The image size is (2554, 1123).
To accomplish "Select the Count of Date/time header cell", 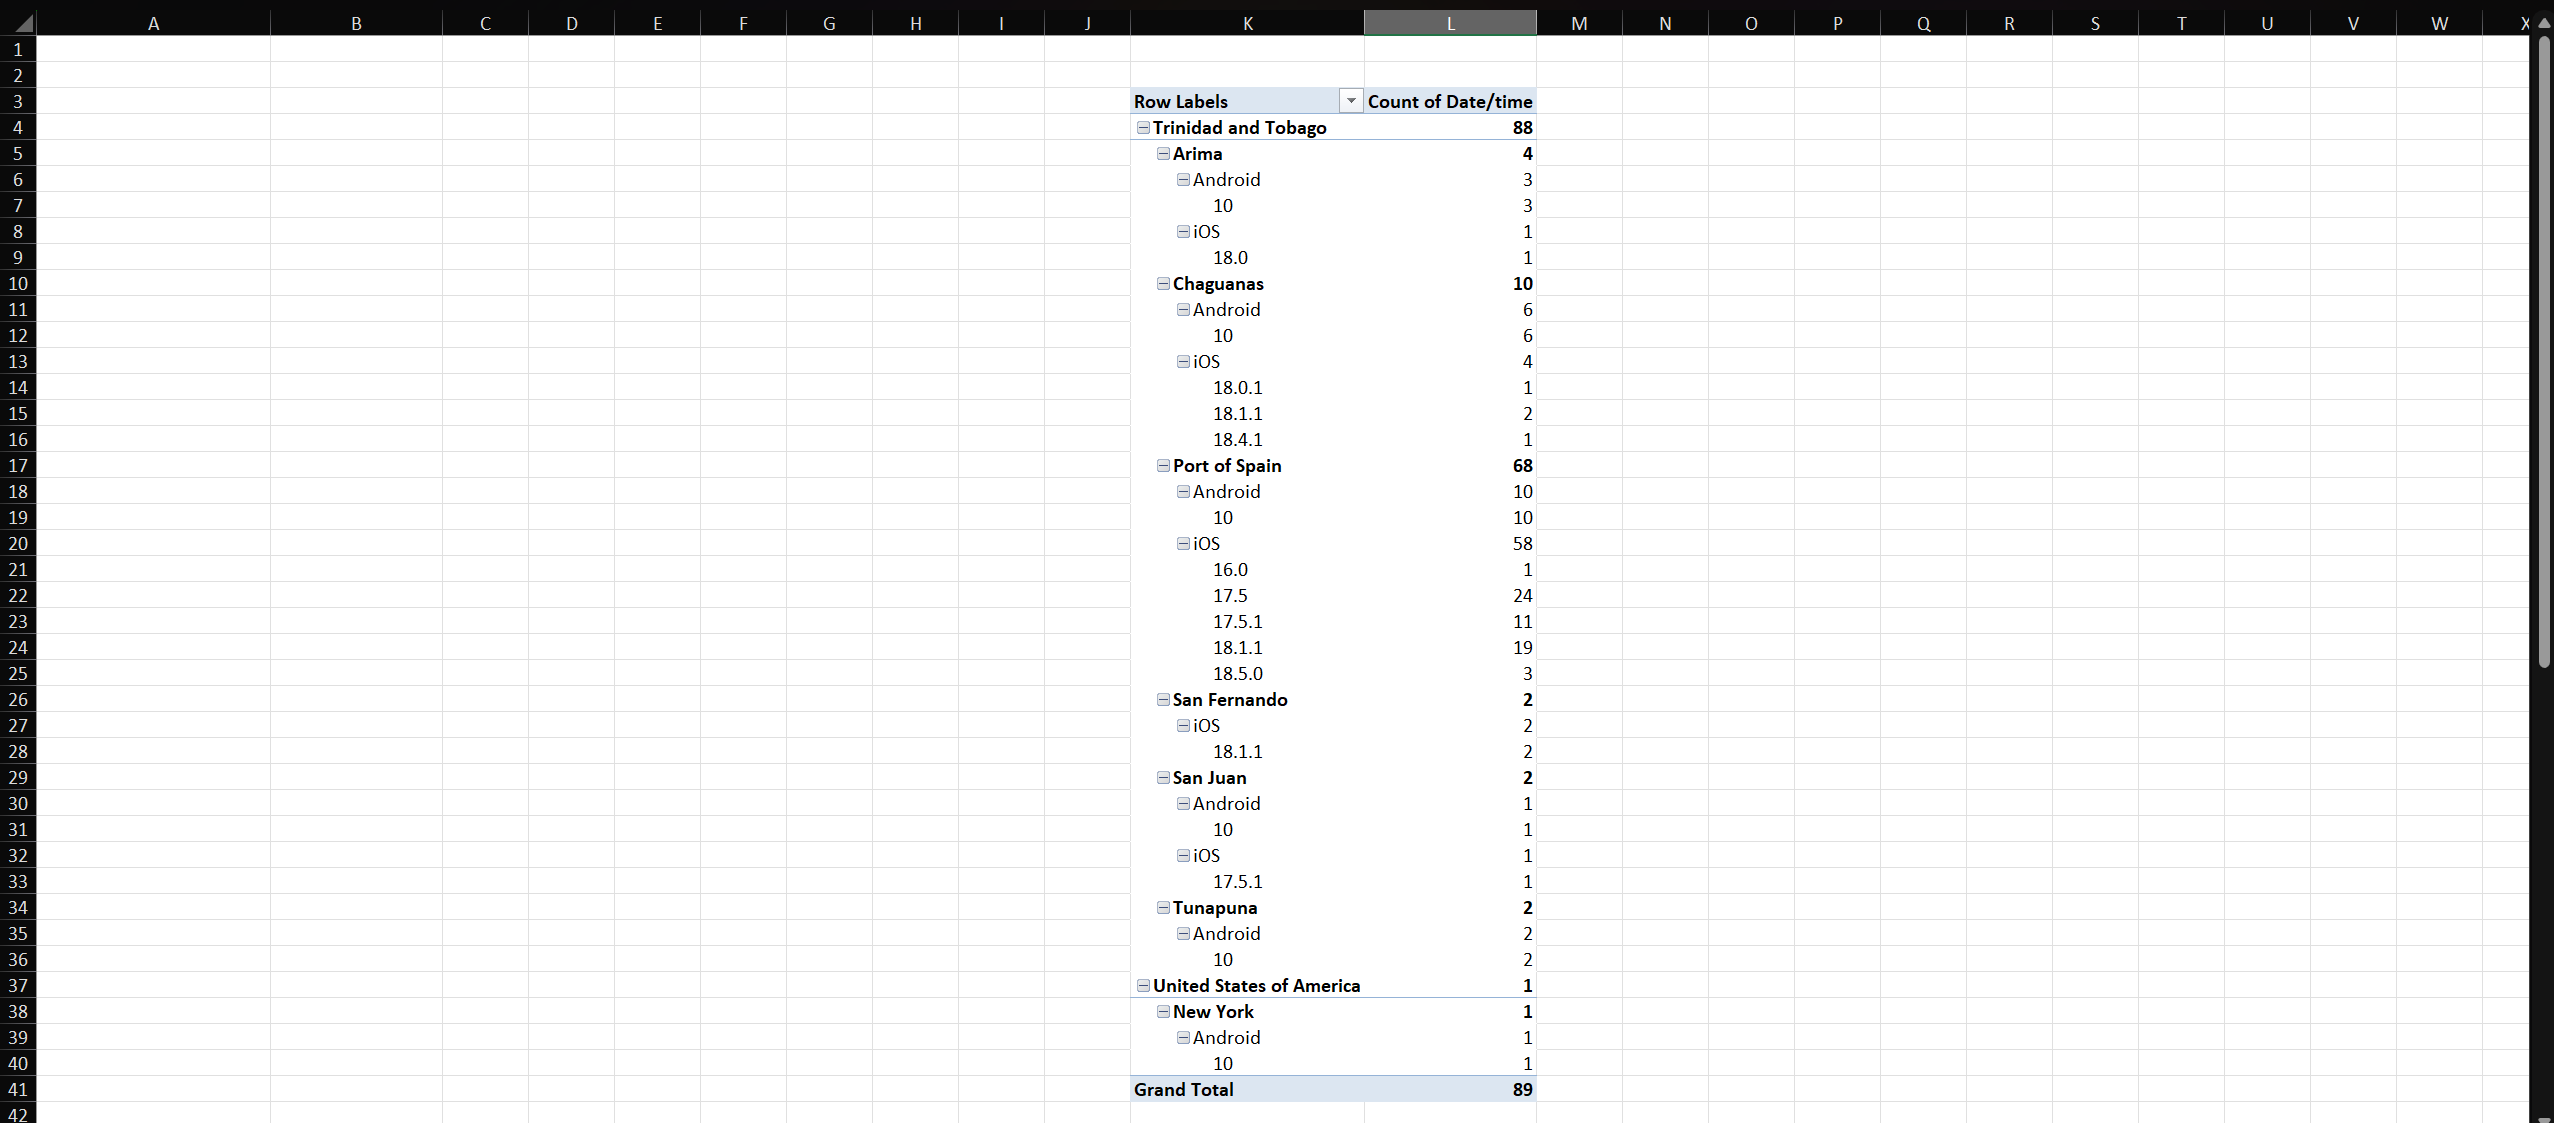I will click(1449, 100).
